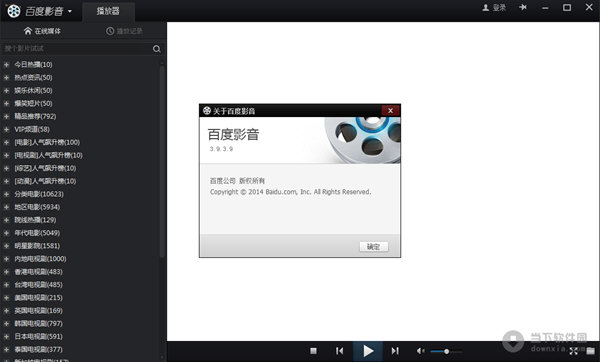Confirm the about dialog with 确定
600x362 pixels.
pos(373,247)
